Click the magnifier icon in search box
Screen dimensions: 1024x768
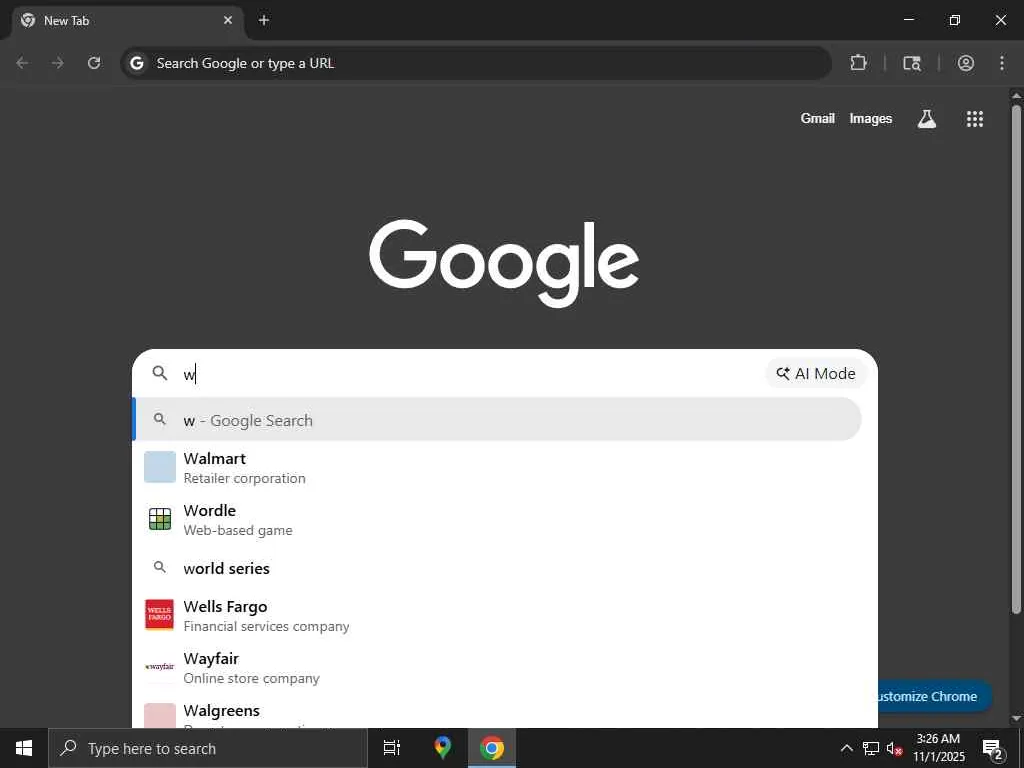point(159,373)
